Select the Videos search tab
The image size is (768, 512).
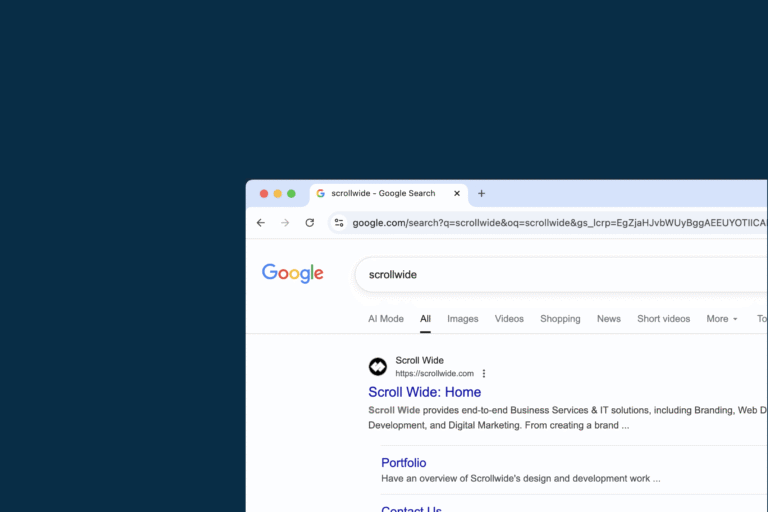pos(509,319)
